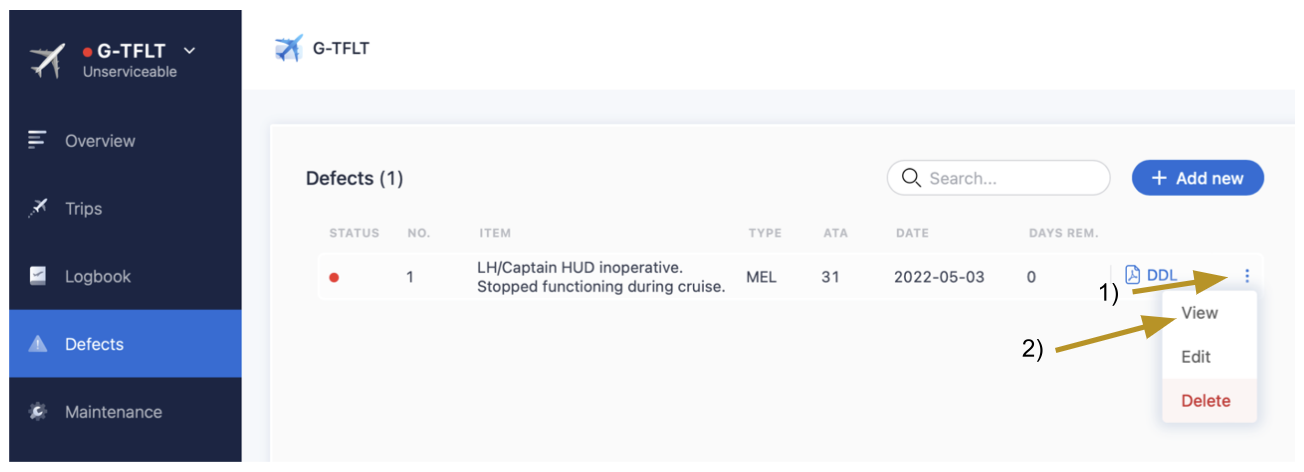Click the PDF icon next to DDL

pos(1133,276)
